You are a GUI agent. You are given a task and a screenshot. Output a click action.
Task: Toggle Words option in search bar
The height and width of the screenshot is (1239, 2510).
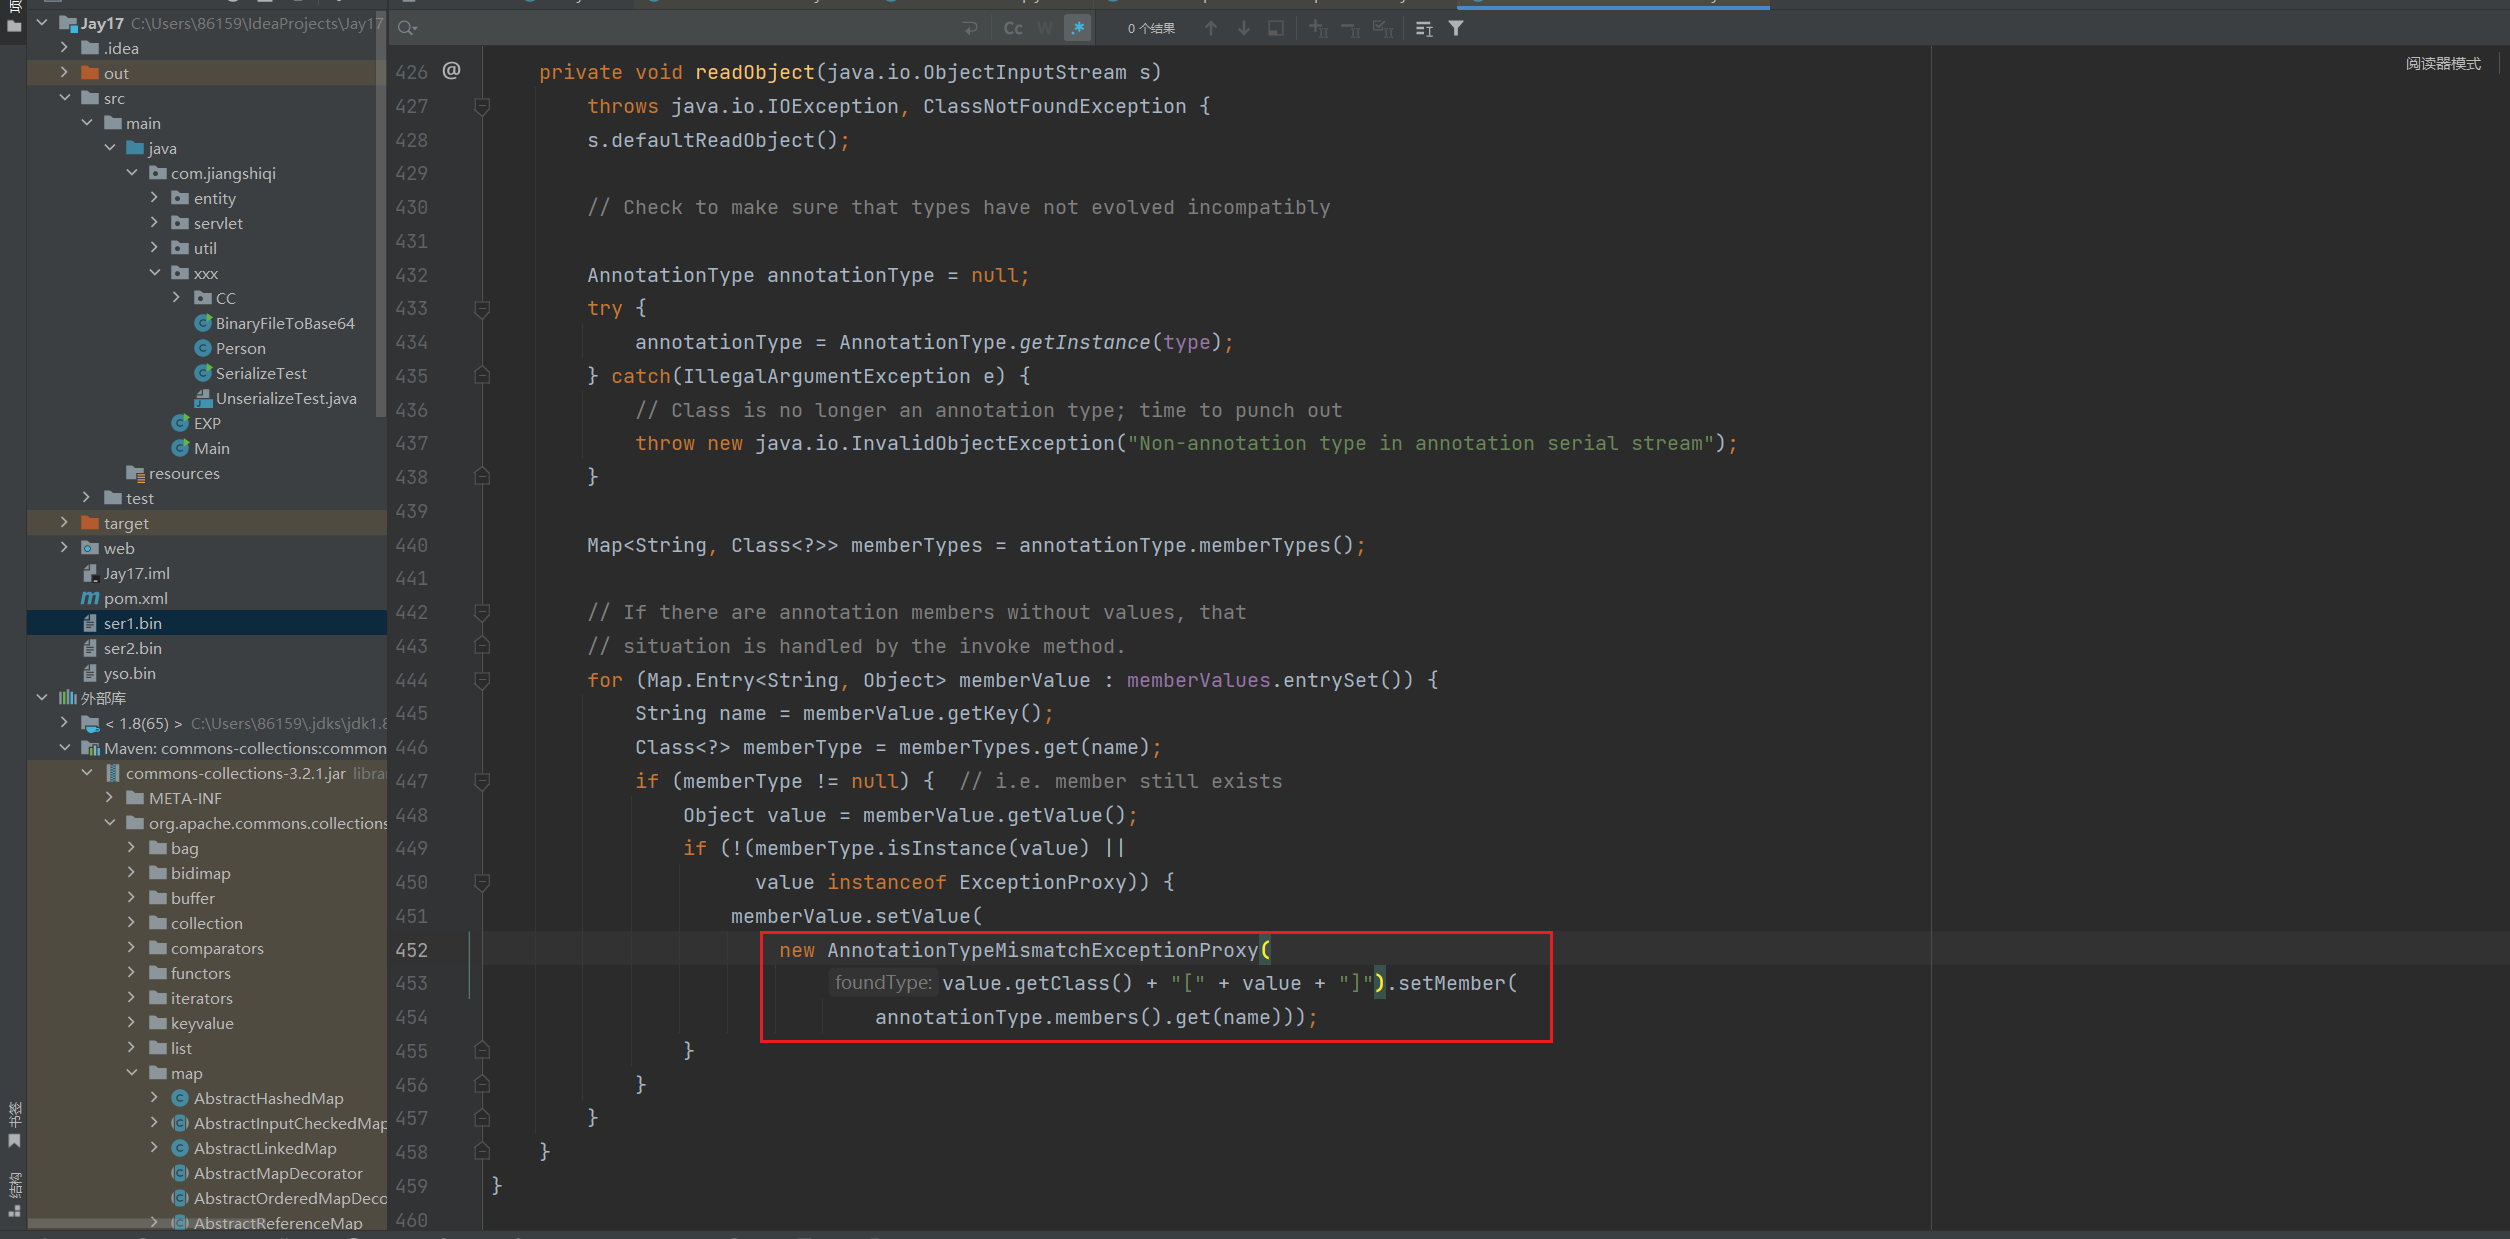[1045, 28]
